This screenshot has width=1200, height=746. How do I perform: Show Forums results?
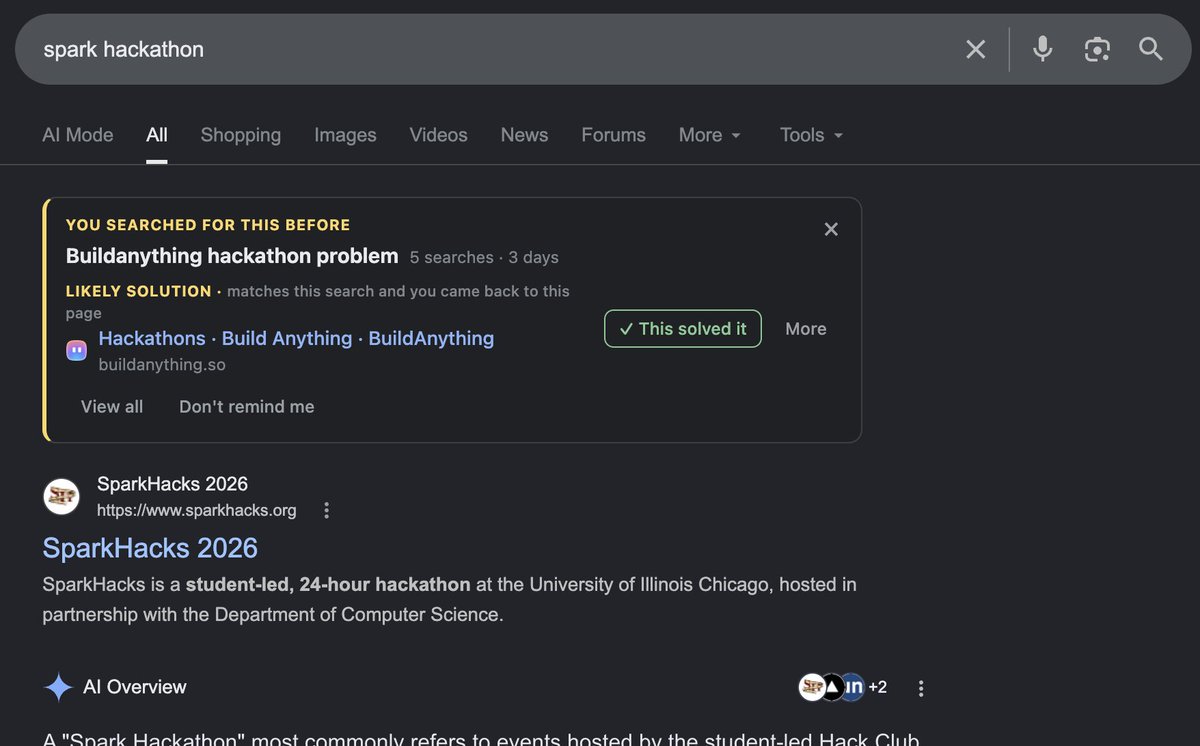click(x=613, y=135)
